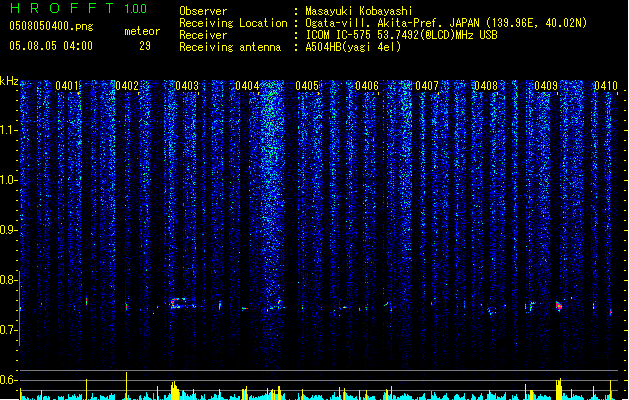
Task: Click the meteor count label
Action: click(142, 31)
